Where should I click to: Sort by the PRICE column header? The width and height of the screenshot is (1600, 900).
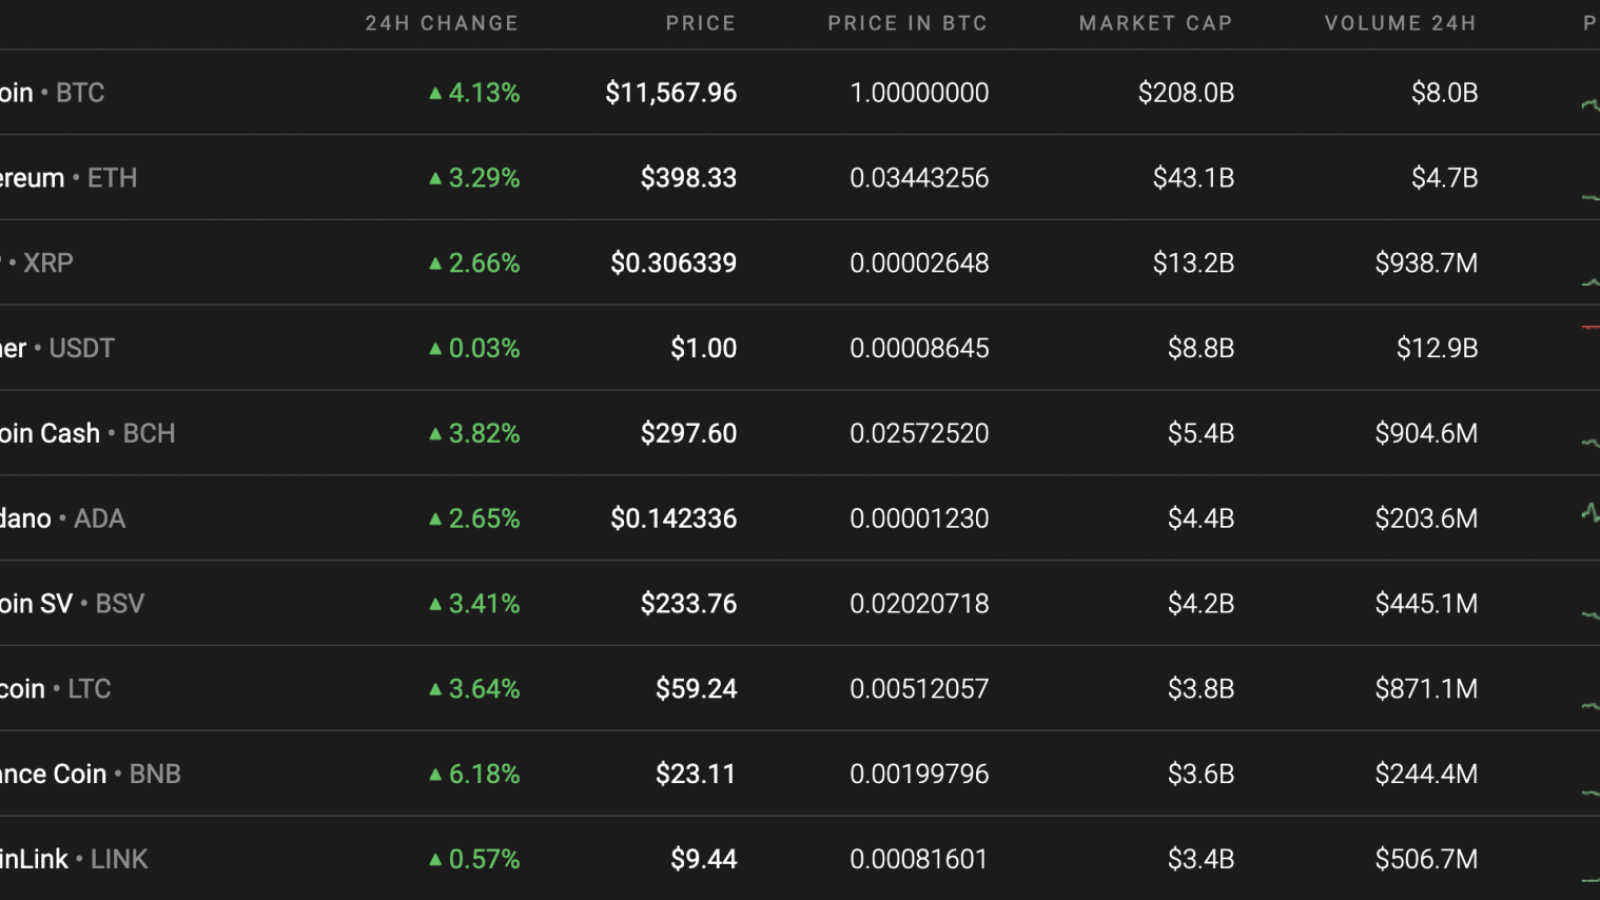click(x=700, y=23)
